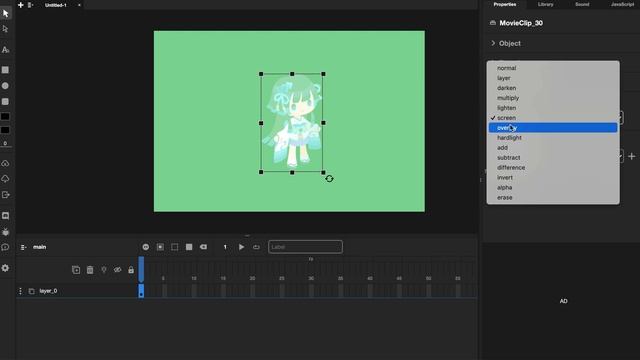Viewport: 640px width, 360px height.
Task: Choose add blend mode
Action: click(x=553, y=148)
